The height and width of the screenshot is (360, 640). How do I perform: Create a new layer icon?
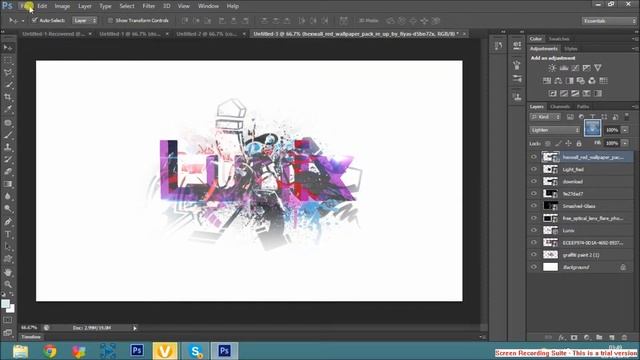611,338
